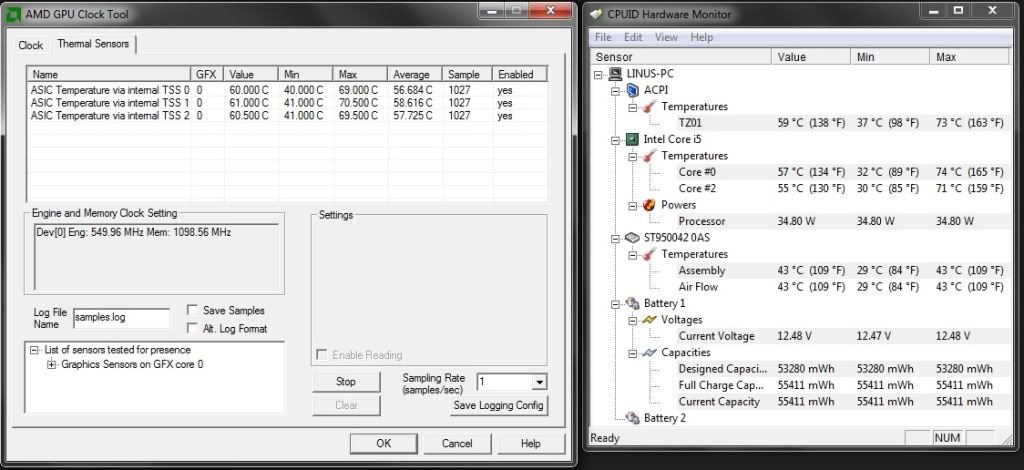Screen dimensions: 1024x470
Task: Collapse the ST950042 0AS node
Action: (x=615, y=238)
